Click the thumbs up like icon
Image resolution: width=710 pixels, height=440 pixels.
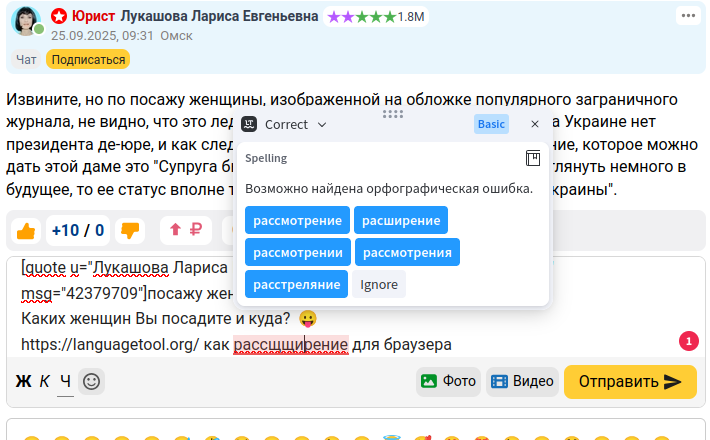click(26, 231)
